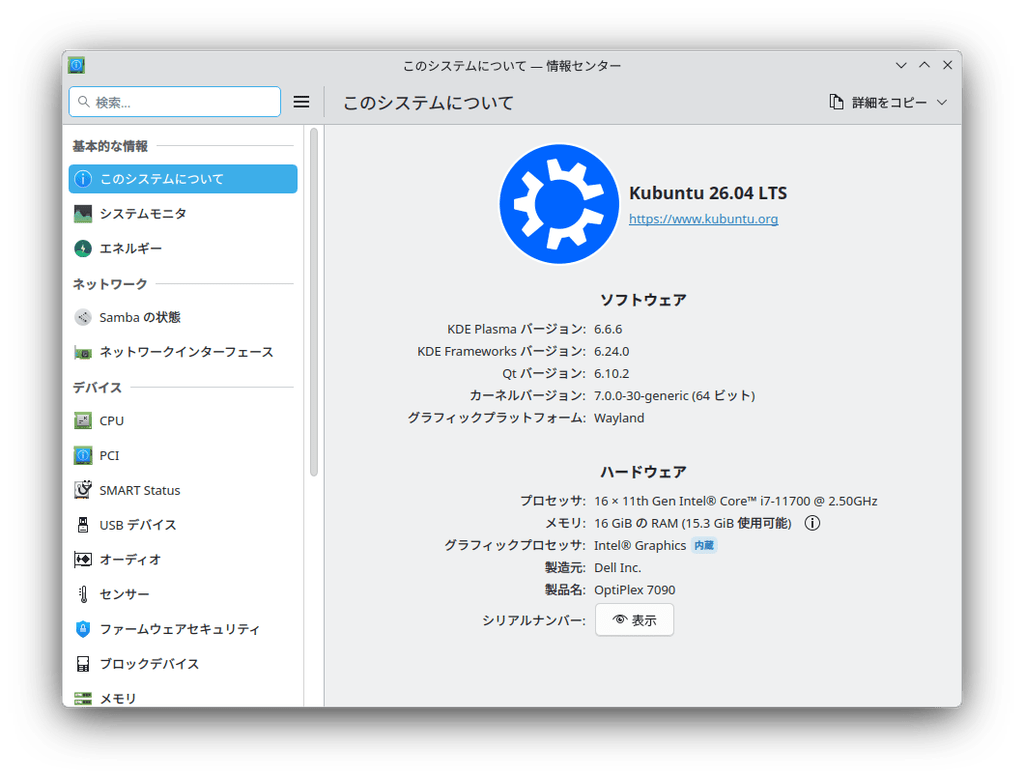
Task: Open エネルギー page
Action: 183,248
